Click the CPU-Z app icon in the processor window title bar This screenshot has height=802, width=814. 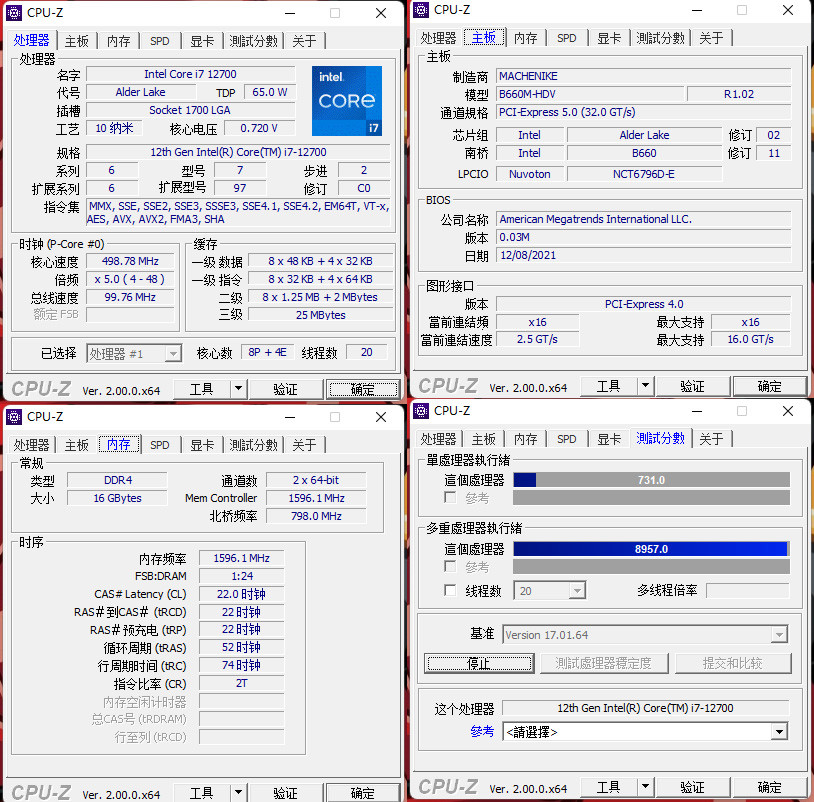tap(15, 12)
